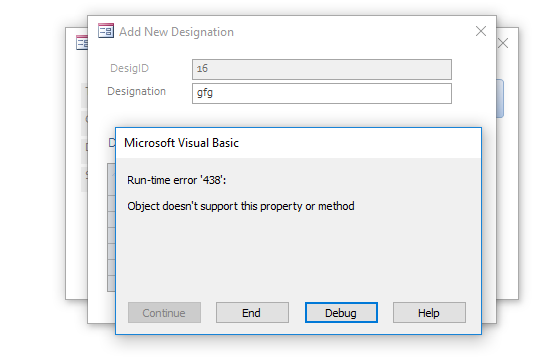Click the Designation label
The height and width of the screenshot is (362, 548).
[x=136, y=91]
